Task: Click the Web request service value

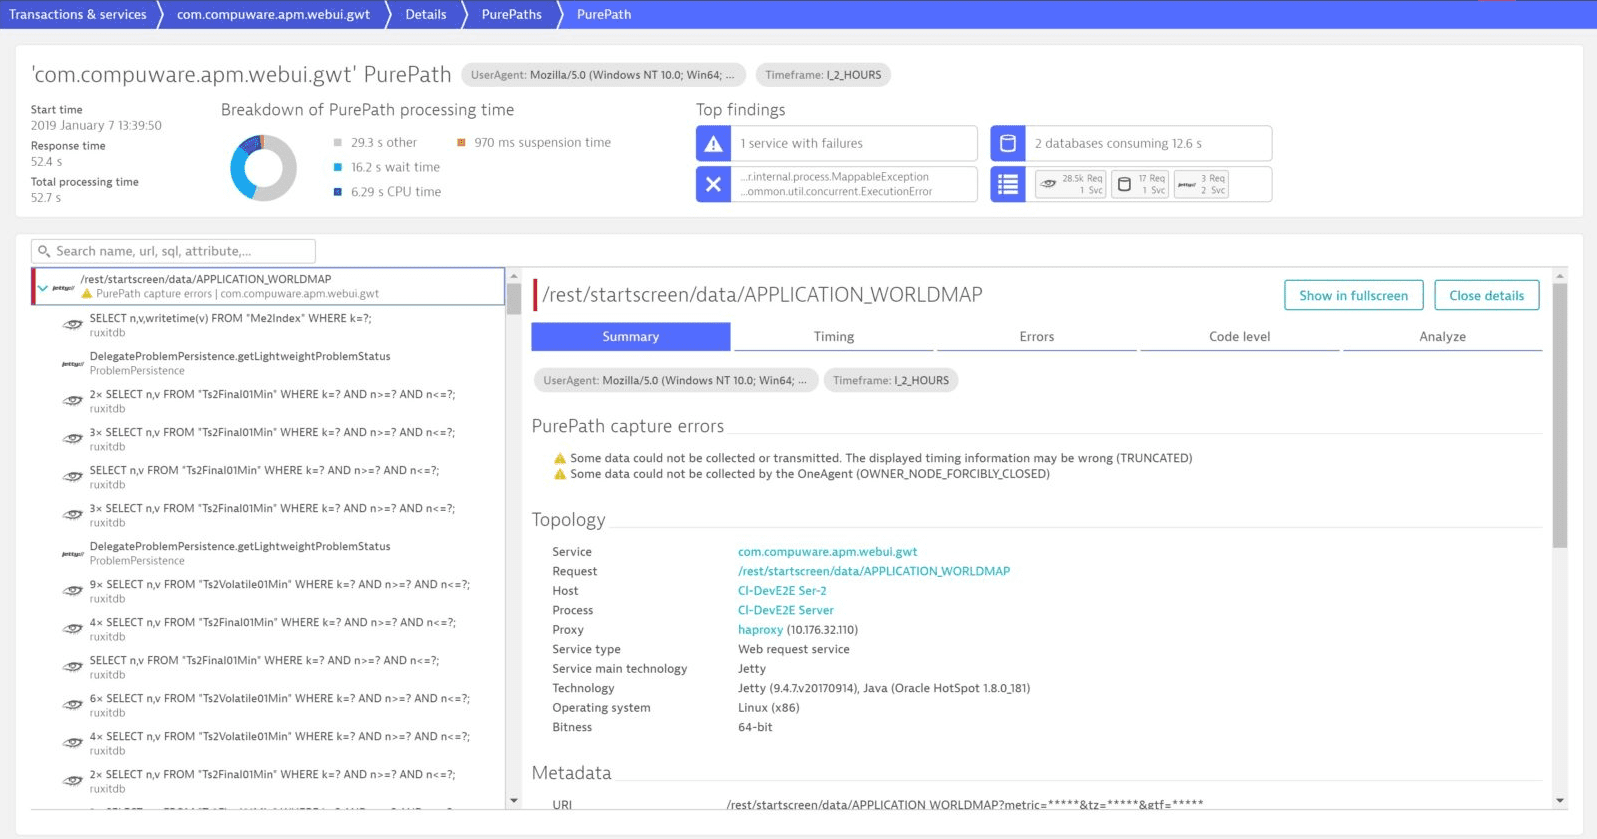Action: pos(794,649)
